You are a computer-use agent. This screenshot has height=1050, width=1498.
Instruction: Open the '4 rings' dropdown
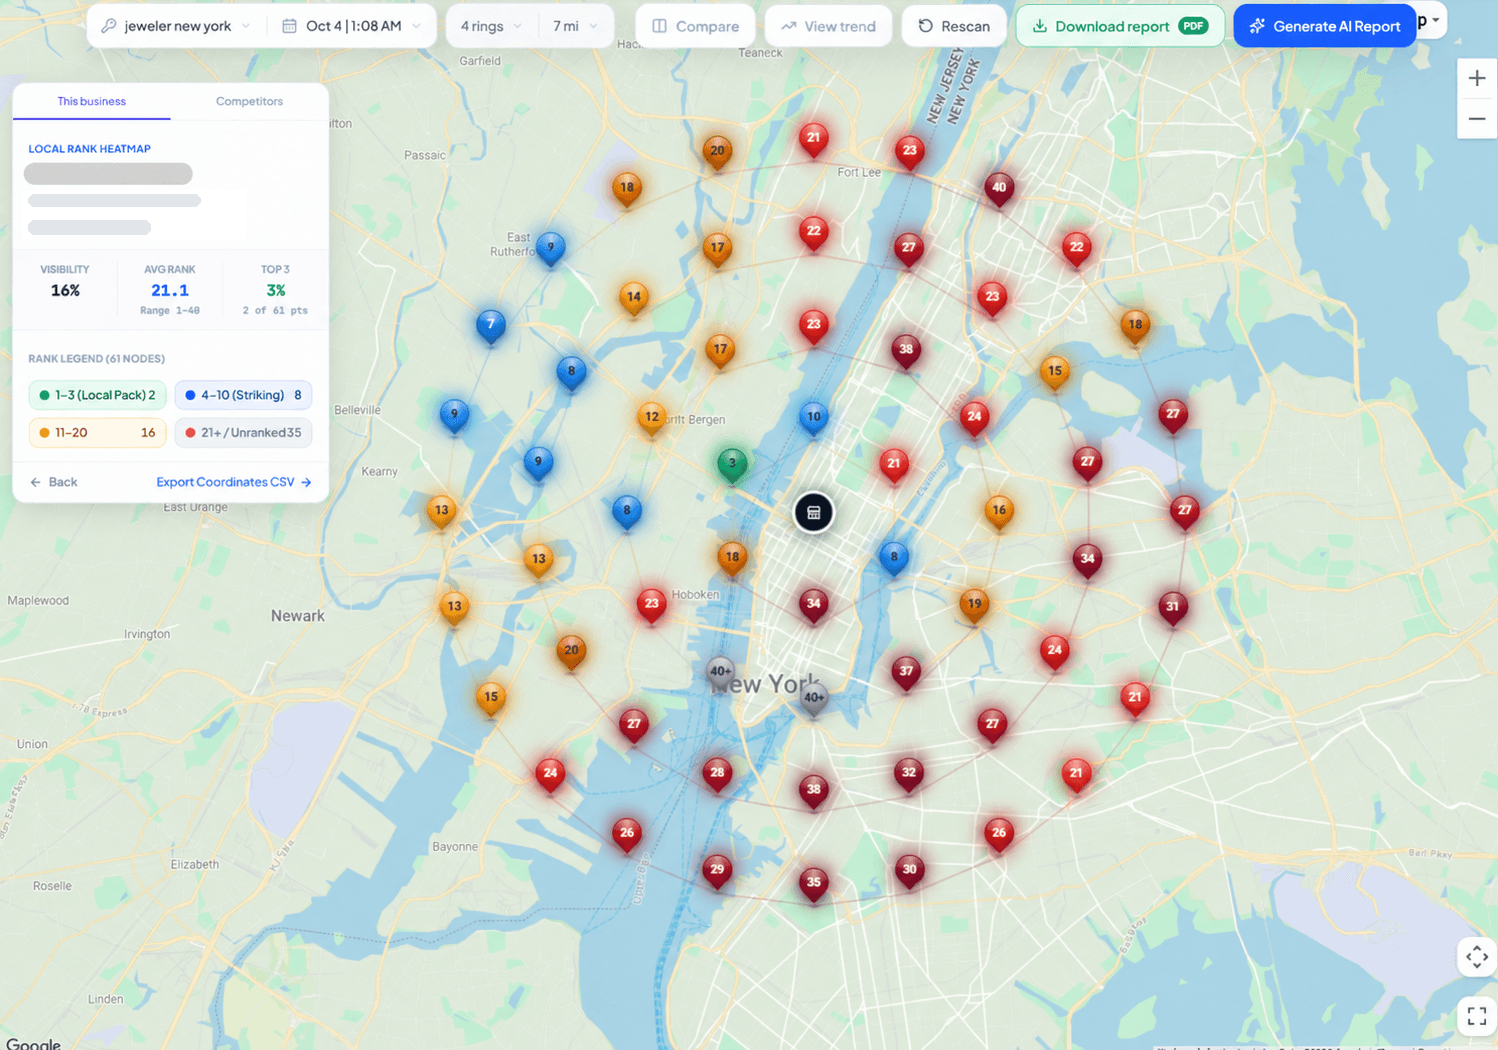[491, 26]
